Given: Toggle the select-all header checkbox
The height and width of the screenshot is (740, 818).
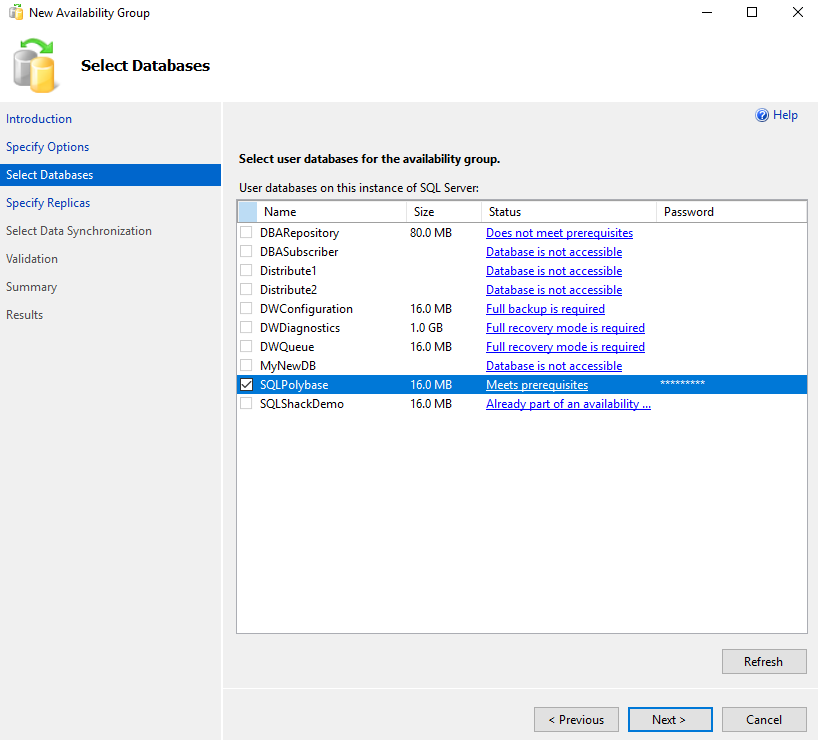Looking at the screenshot, I should [247, 212].
